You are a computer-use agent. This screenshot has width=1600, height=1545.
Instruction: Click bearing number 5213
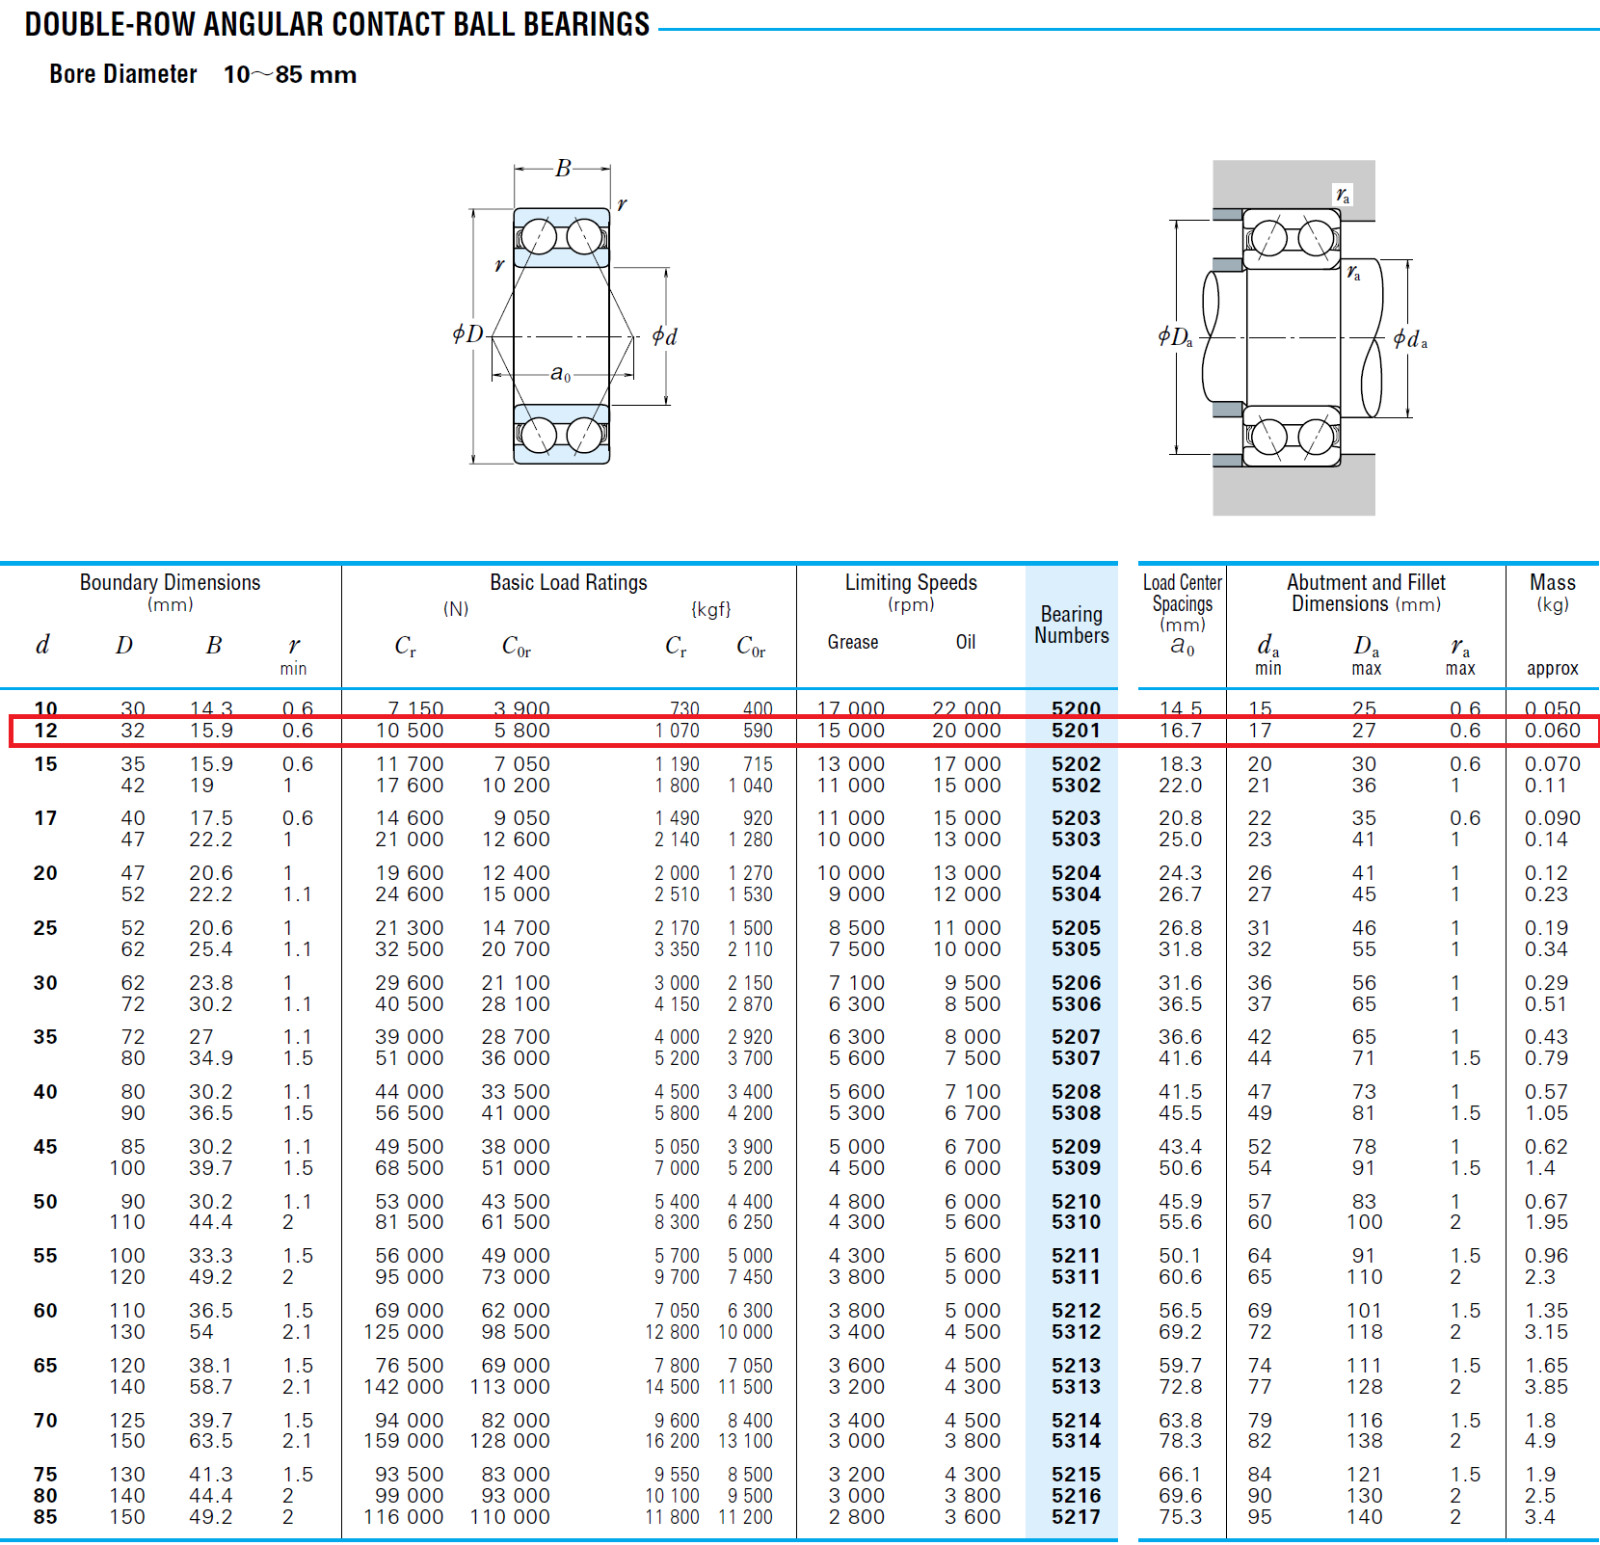(1076, 1366)
